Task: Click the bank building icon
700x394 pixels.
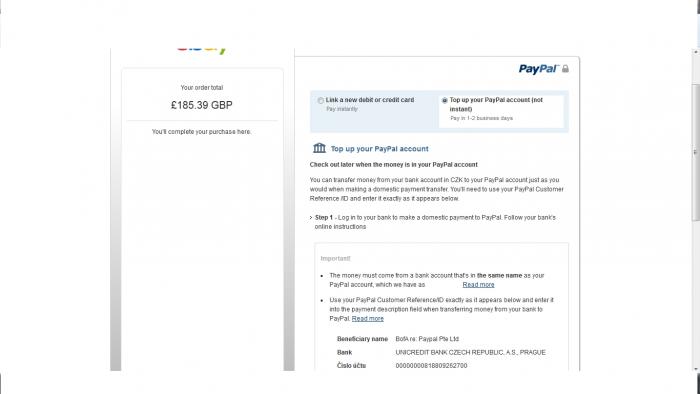Action: (x=319, y=148)
